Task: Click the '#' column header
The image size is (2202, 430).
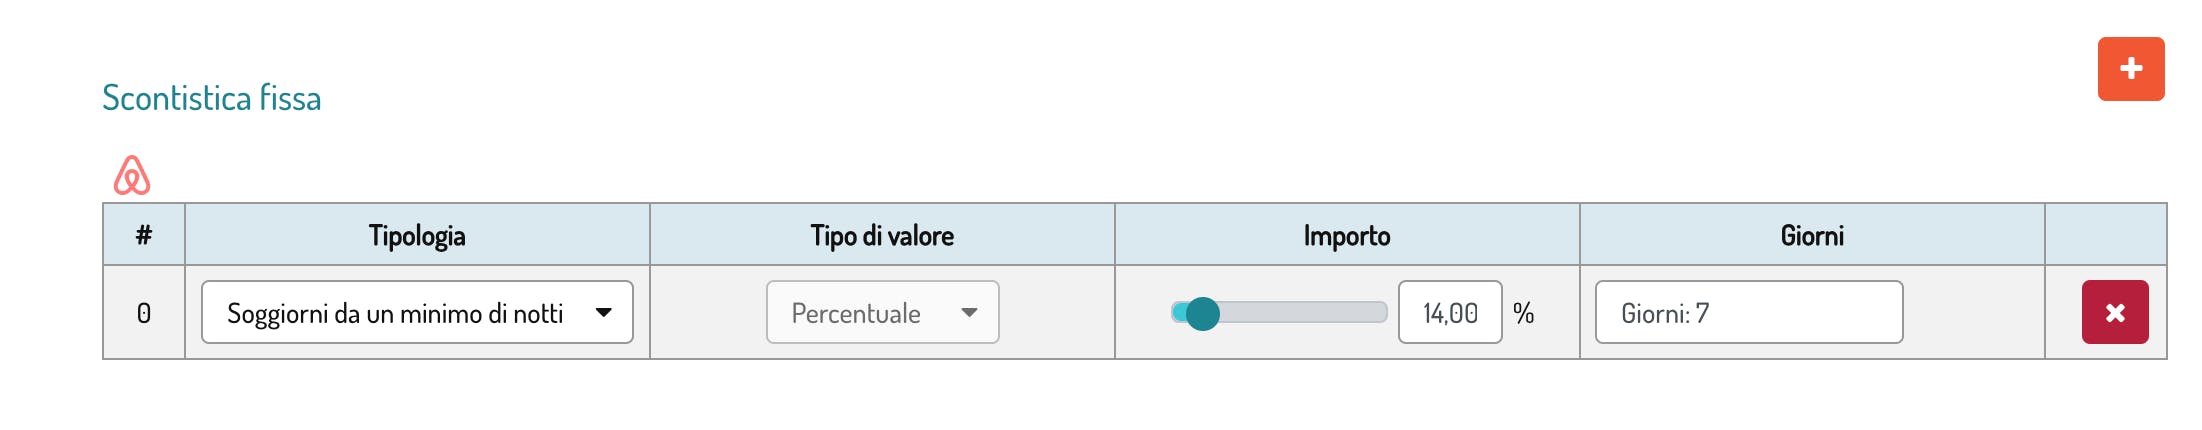Action: 144,236
